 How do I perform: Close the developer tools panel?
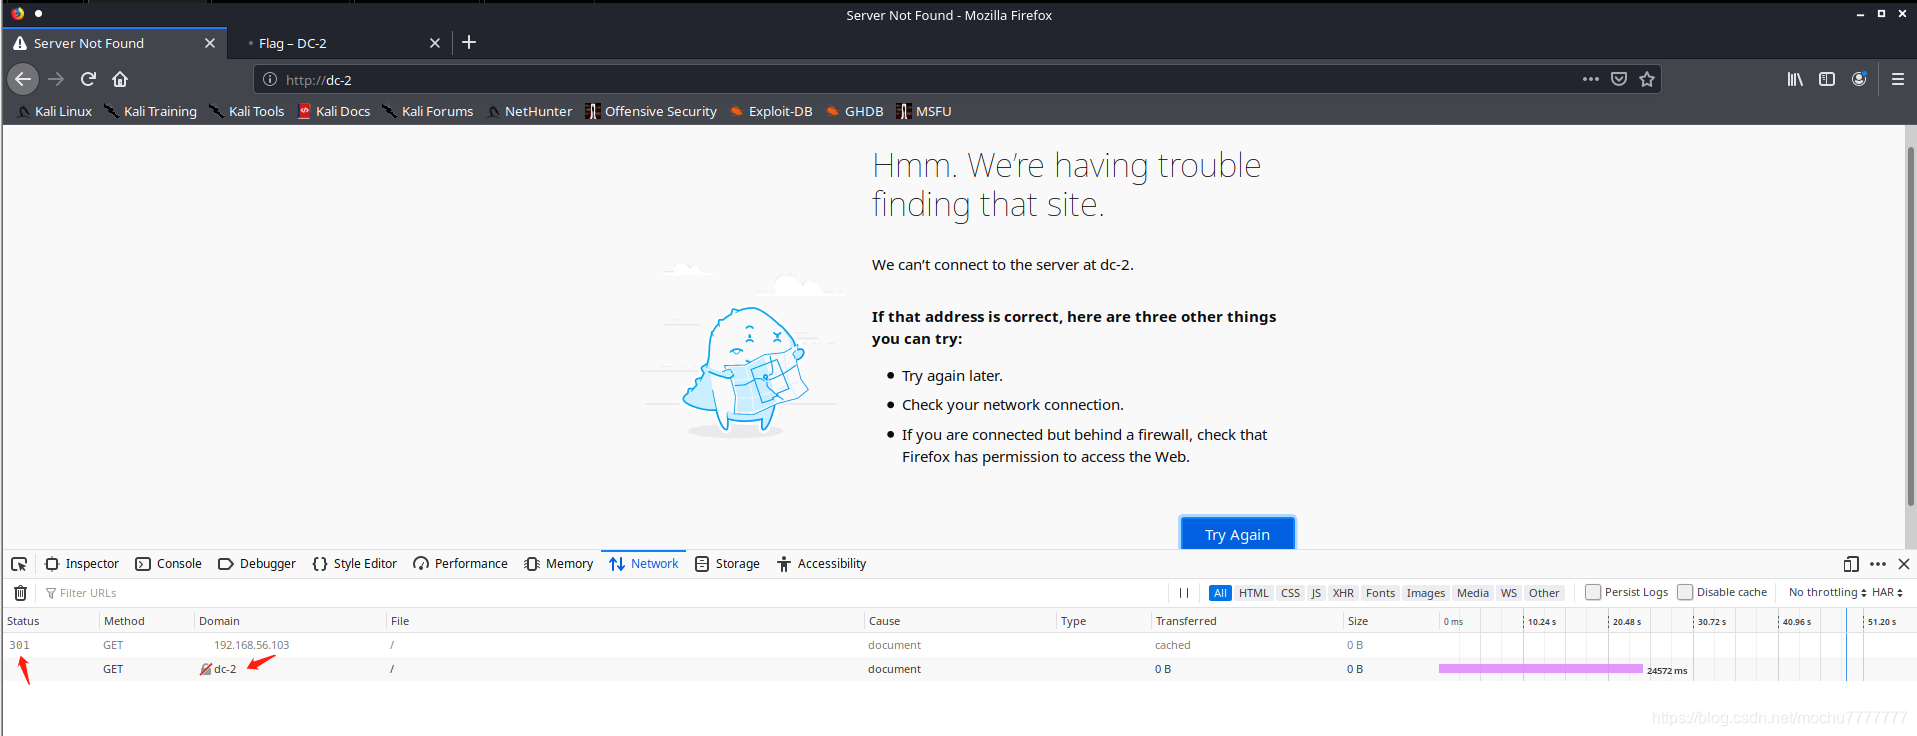(1904, 564)
